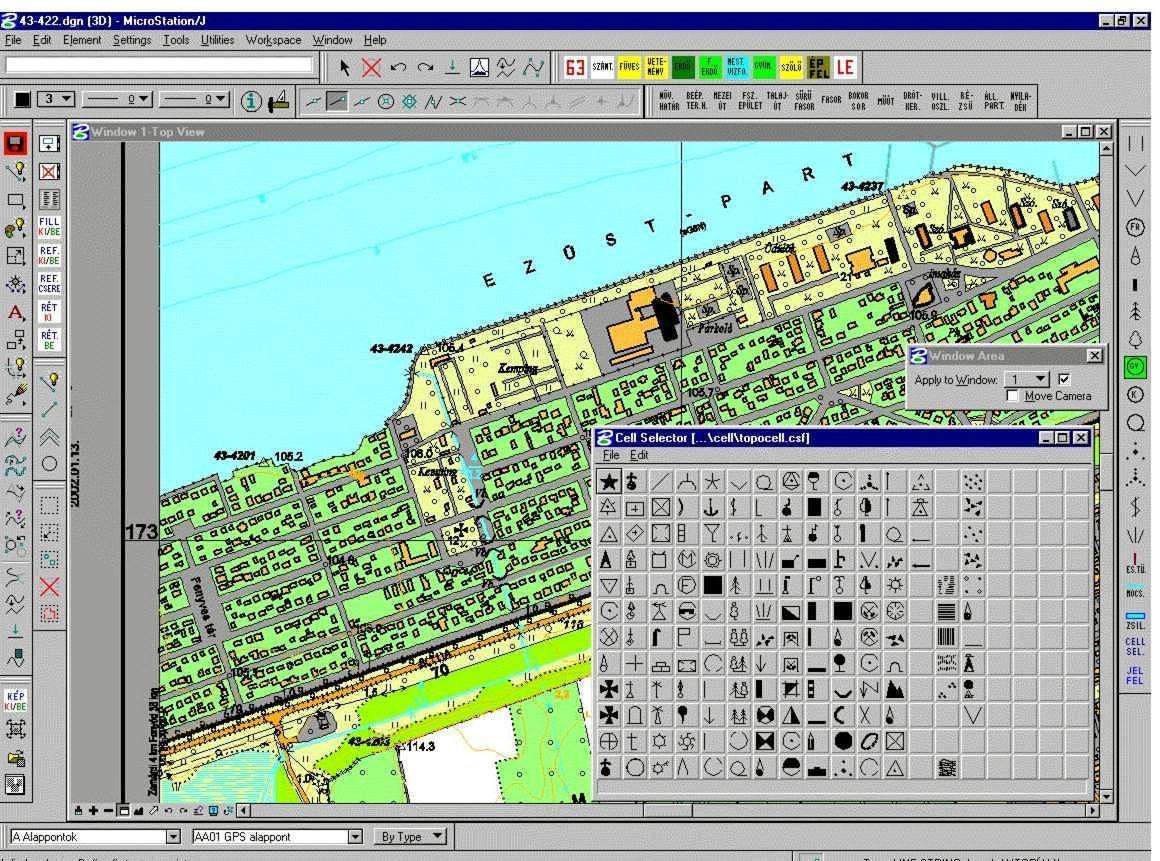Enable the Move Camera checkbox

(x=1013, y=396)
